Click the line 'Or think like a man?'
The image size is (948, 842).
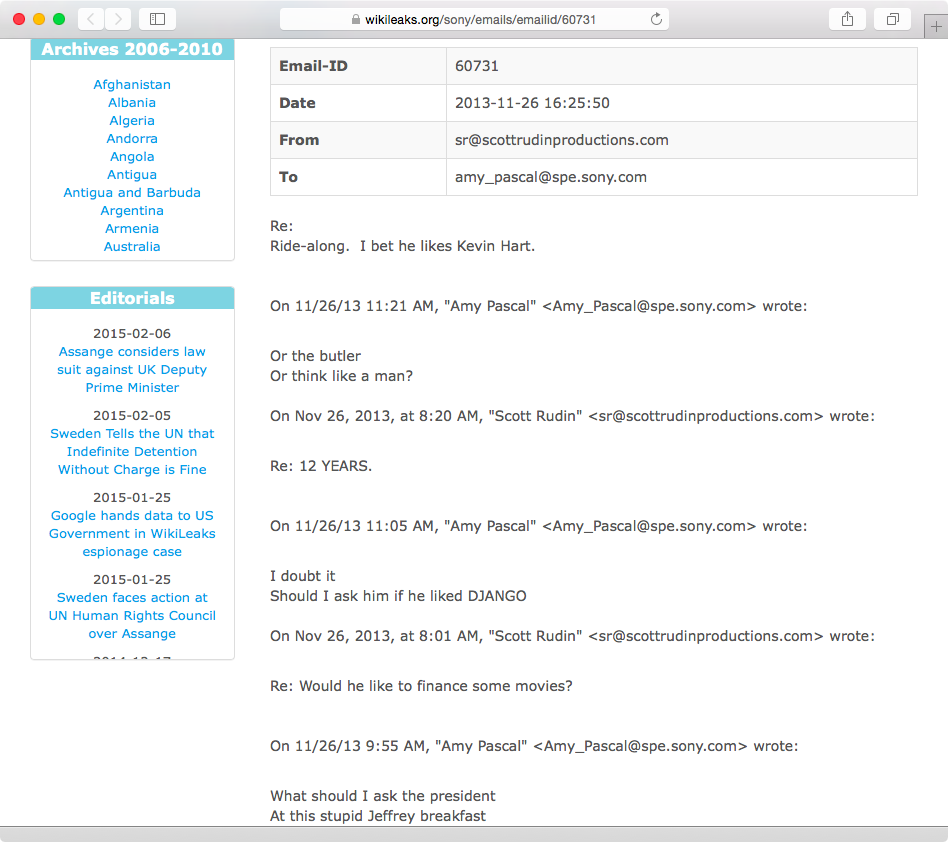342,376
